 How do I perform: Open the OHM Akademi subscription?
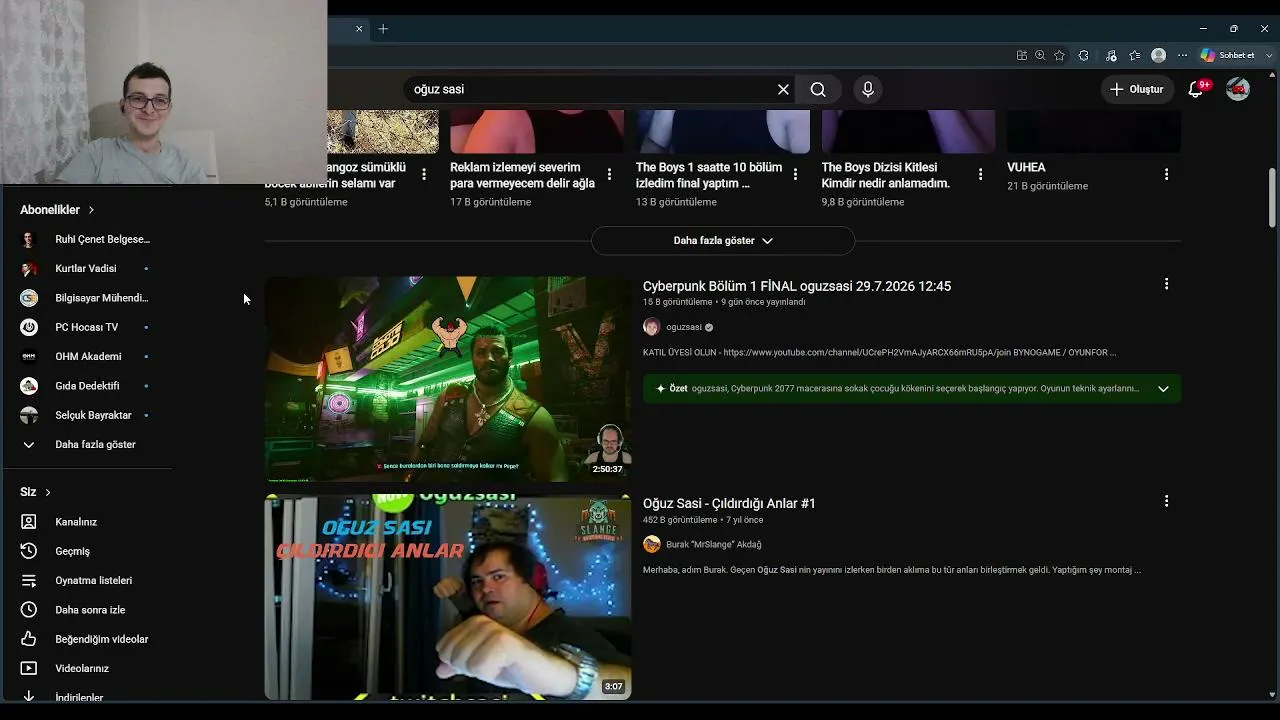tap(88, 356)
